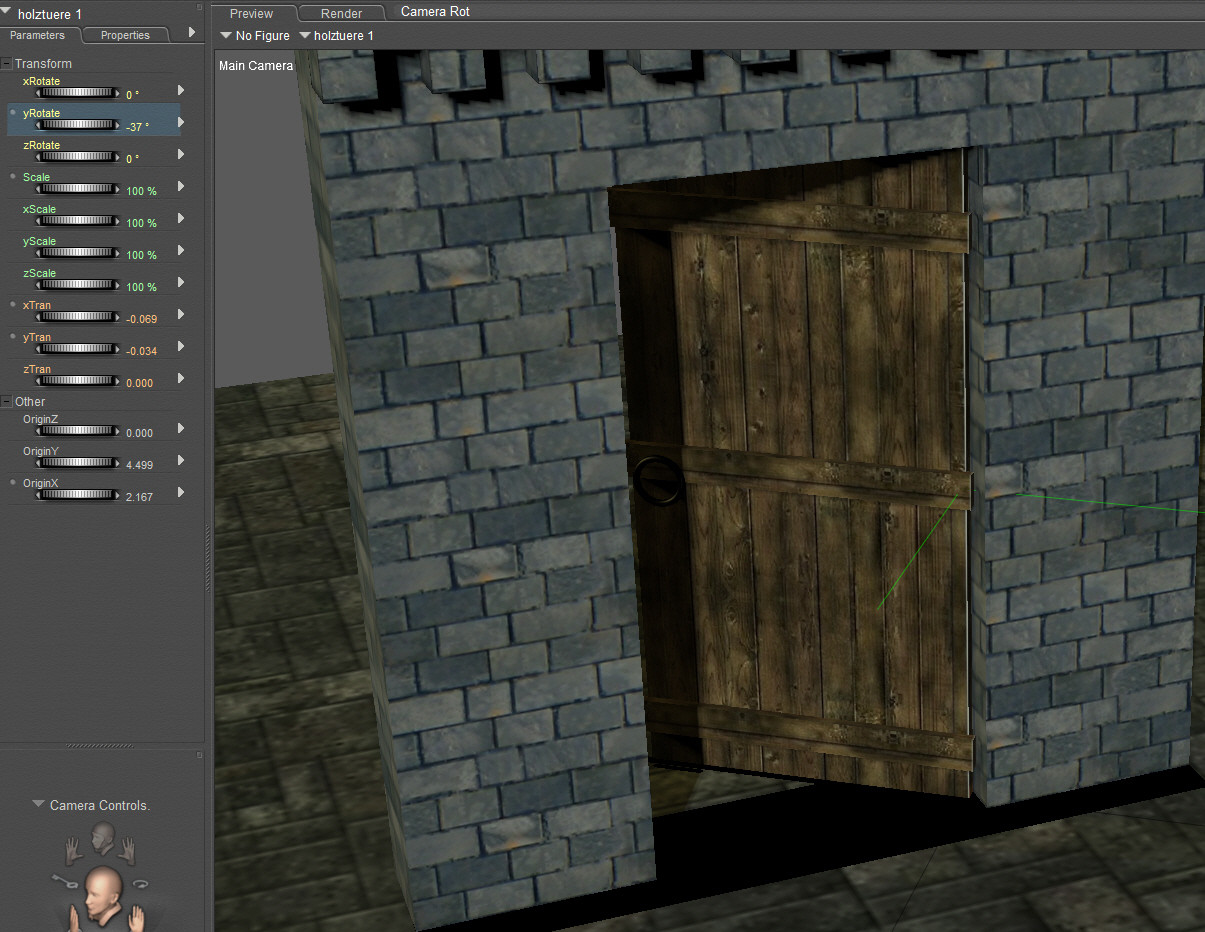Click the xScale parameter dial
This screenshot has height=932, width=1205.
point(78,221)
